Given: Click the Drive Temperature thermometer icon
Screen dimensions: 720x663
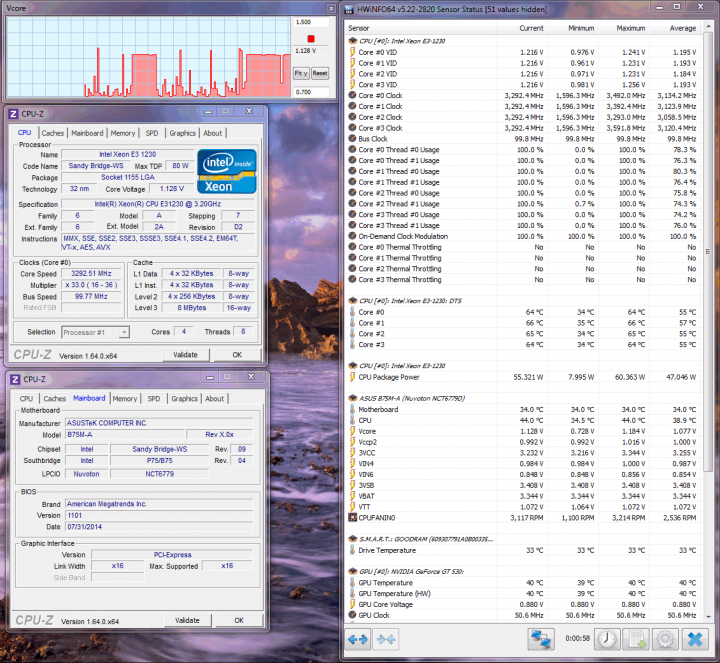Looking at the screenshot, I should tap(352, 550).
